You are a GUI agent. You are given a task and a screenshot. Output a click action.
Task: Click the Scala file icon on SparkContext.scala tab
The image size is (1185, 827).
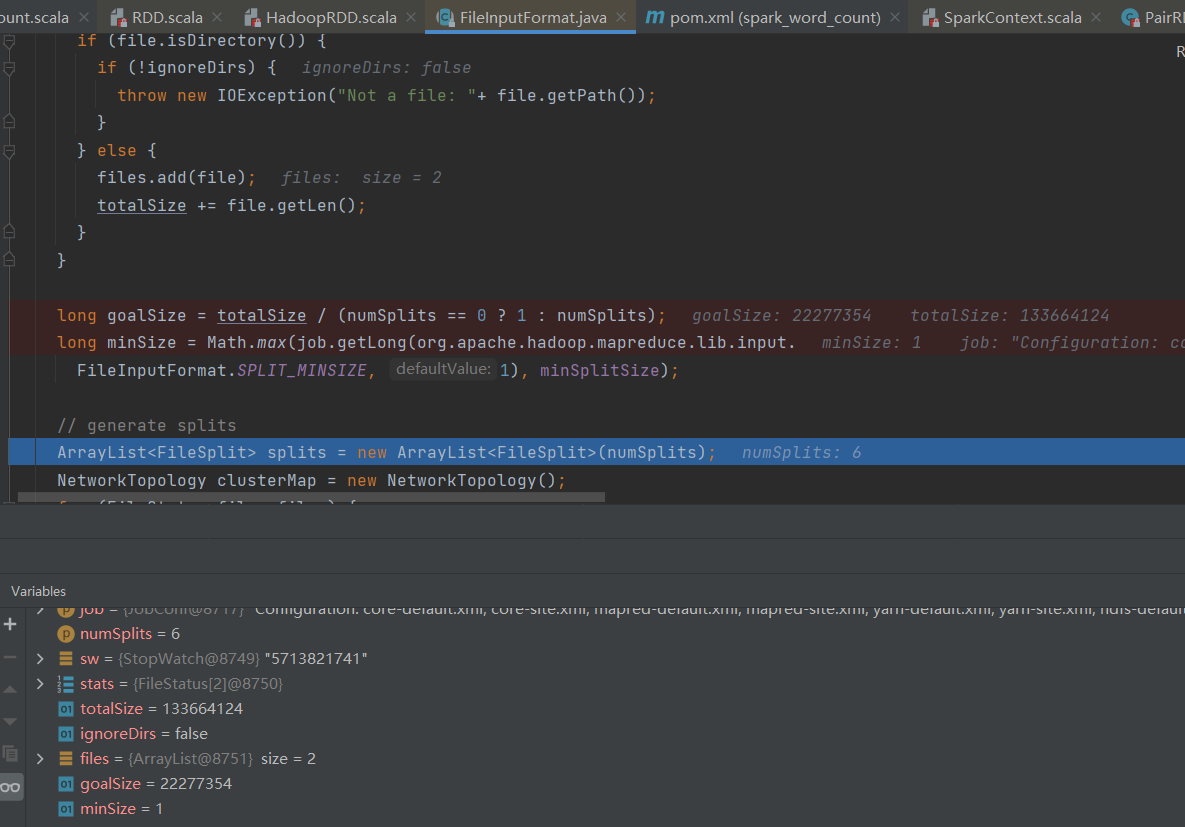(930, 17)
